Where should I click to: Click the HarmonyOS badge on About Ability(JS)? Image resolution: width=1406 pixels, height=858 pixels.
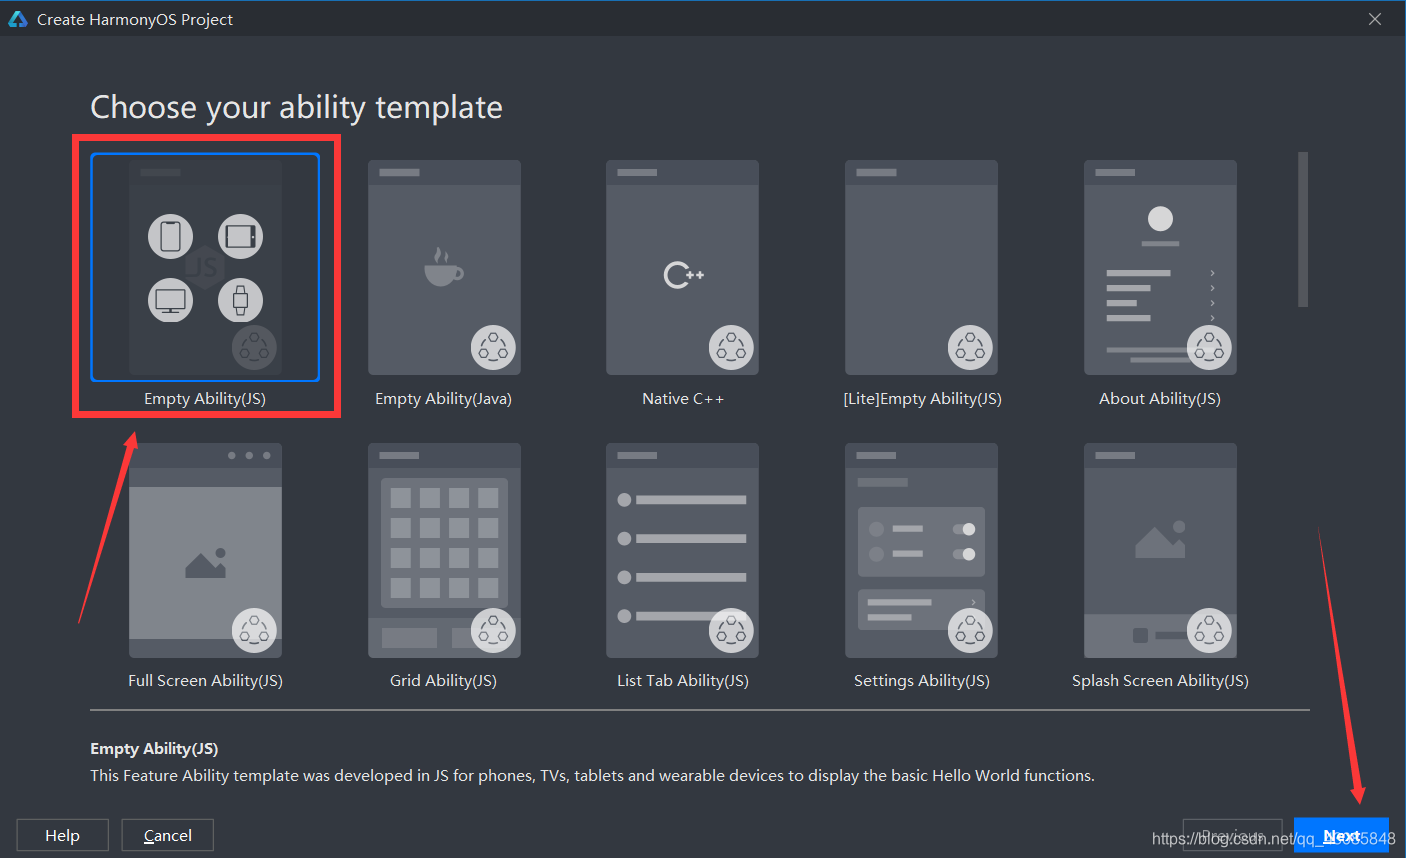tap(1209, 347)
